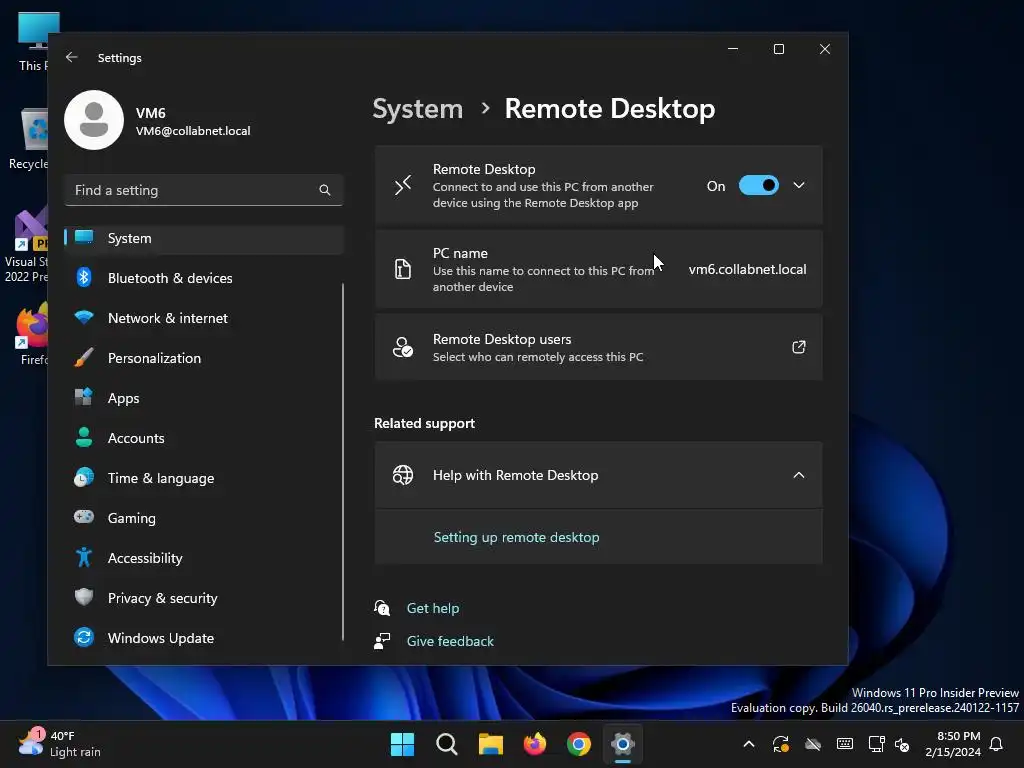Click the touch keyboard tray icon
This screenshot has width=1024, height=768.
pyautogui.click(x=844, y=744)
